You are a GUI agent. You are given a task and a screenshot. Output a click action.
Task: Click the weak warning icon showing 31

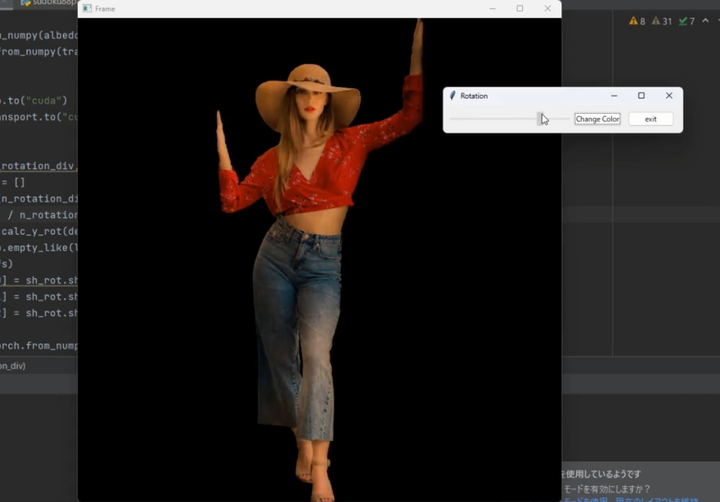(656, 21)
